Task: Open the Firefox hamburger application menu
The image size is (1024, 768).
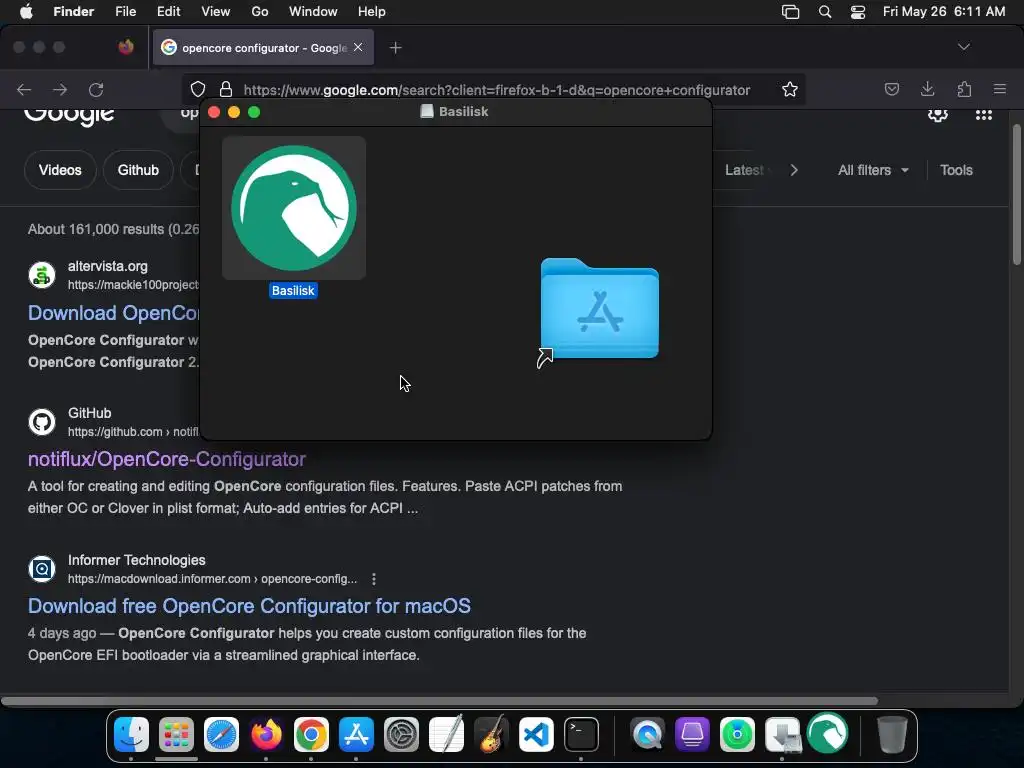Action: tap(1000, 89)
